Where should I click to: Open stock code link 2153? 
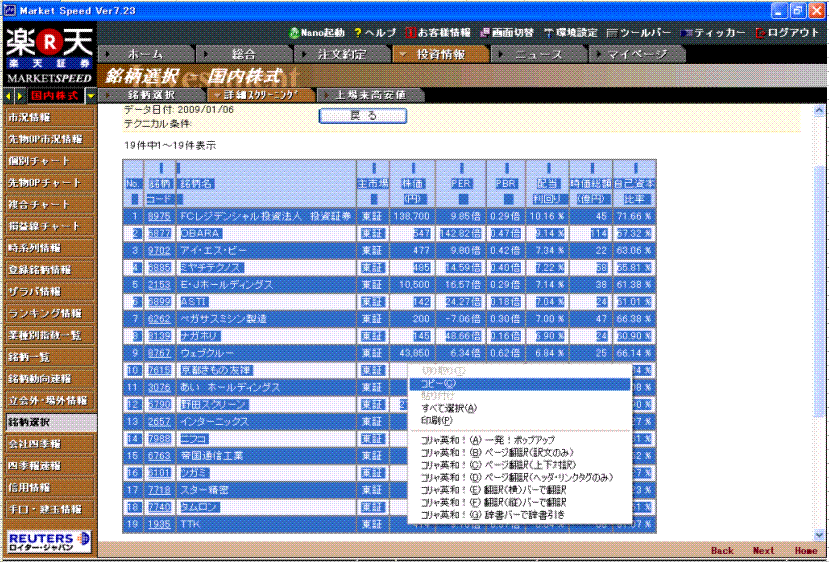coord(159,285)
